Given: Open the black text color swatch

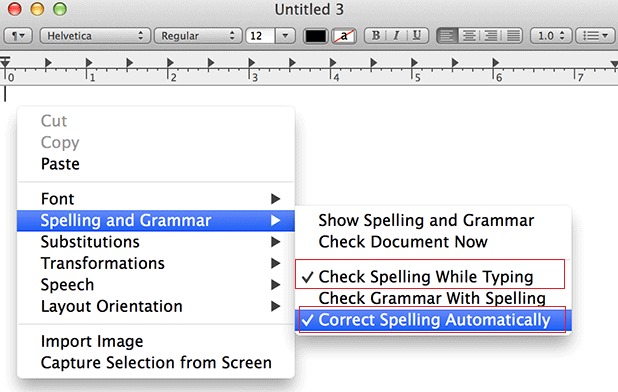Looking at the screenshot, I should click(x=316, y=36).
